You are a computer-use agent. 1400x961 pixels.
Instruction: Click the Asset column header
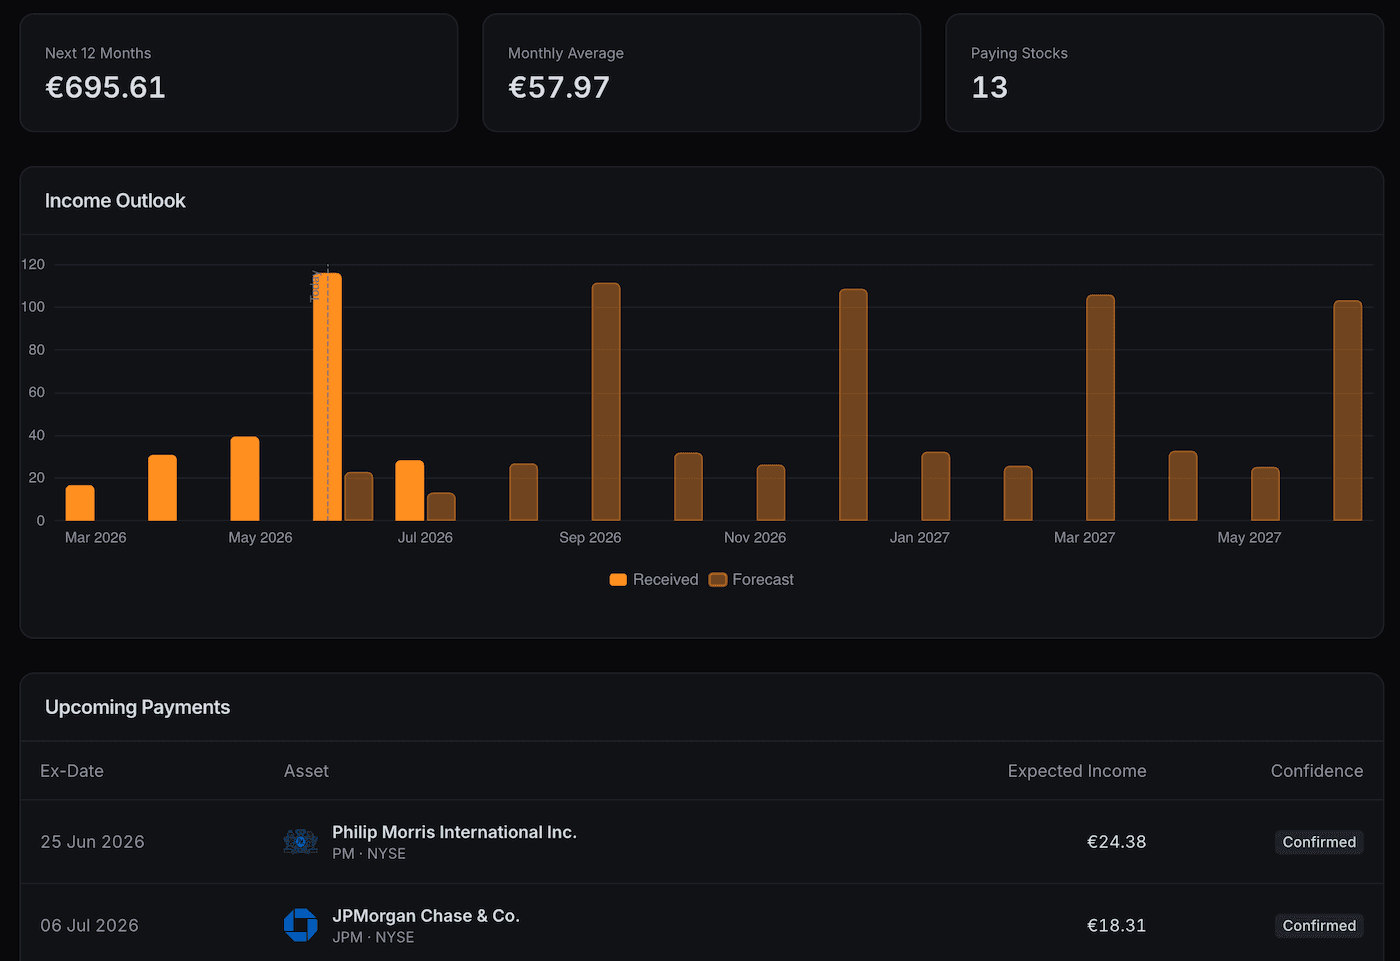tap(306, 771)
